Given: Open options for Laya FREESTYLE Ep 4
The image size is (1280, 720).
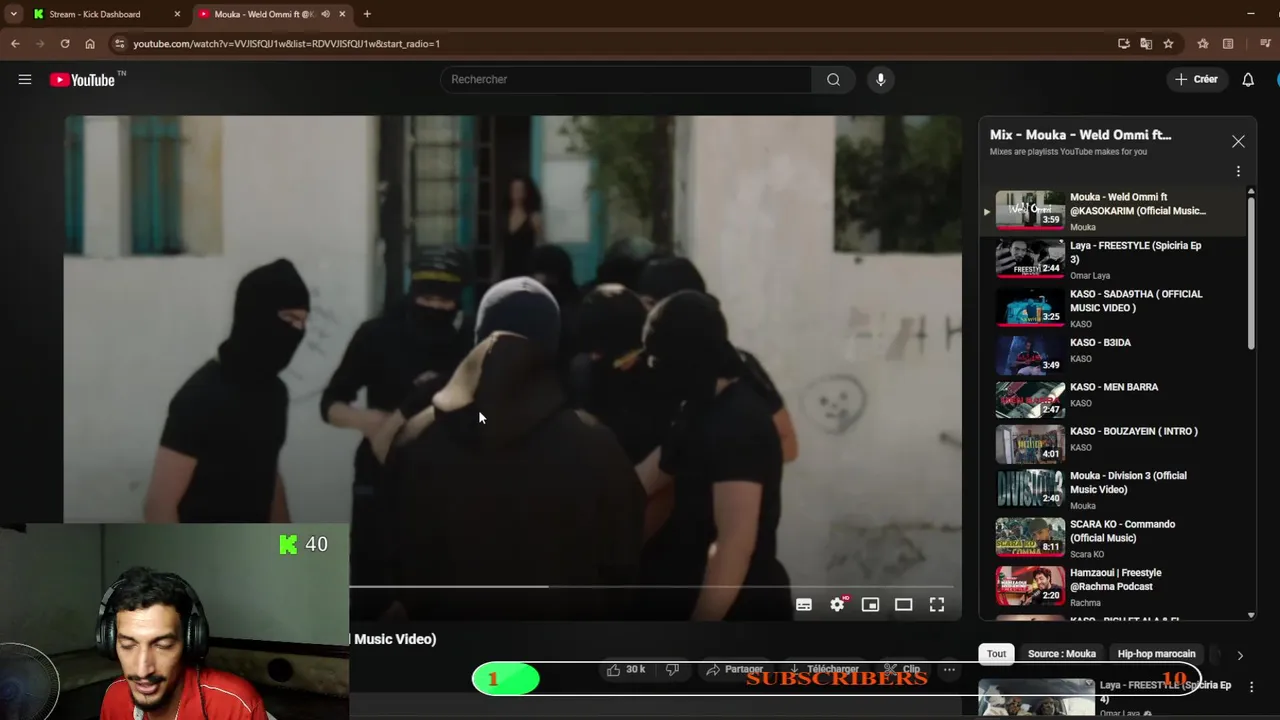Looking at the screenshot, I should 1251,687.
